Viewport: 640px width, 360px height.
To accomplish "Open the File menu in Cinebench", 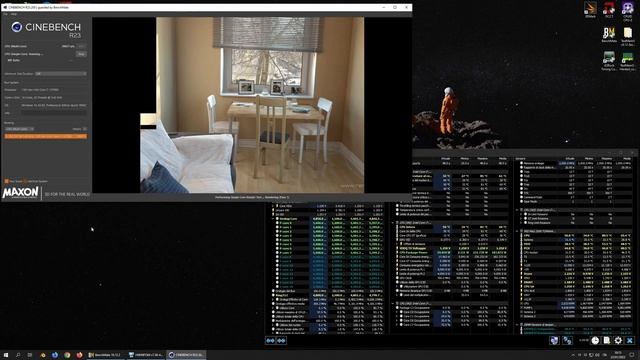I will [x=5, y=14].
